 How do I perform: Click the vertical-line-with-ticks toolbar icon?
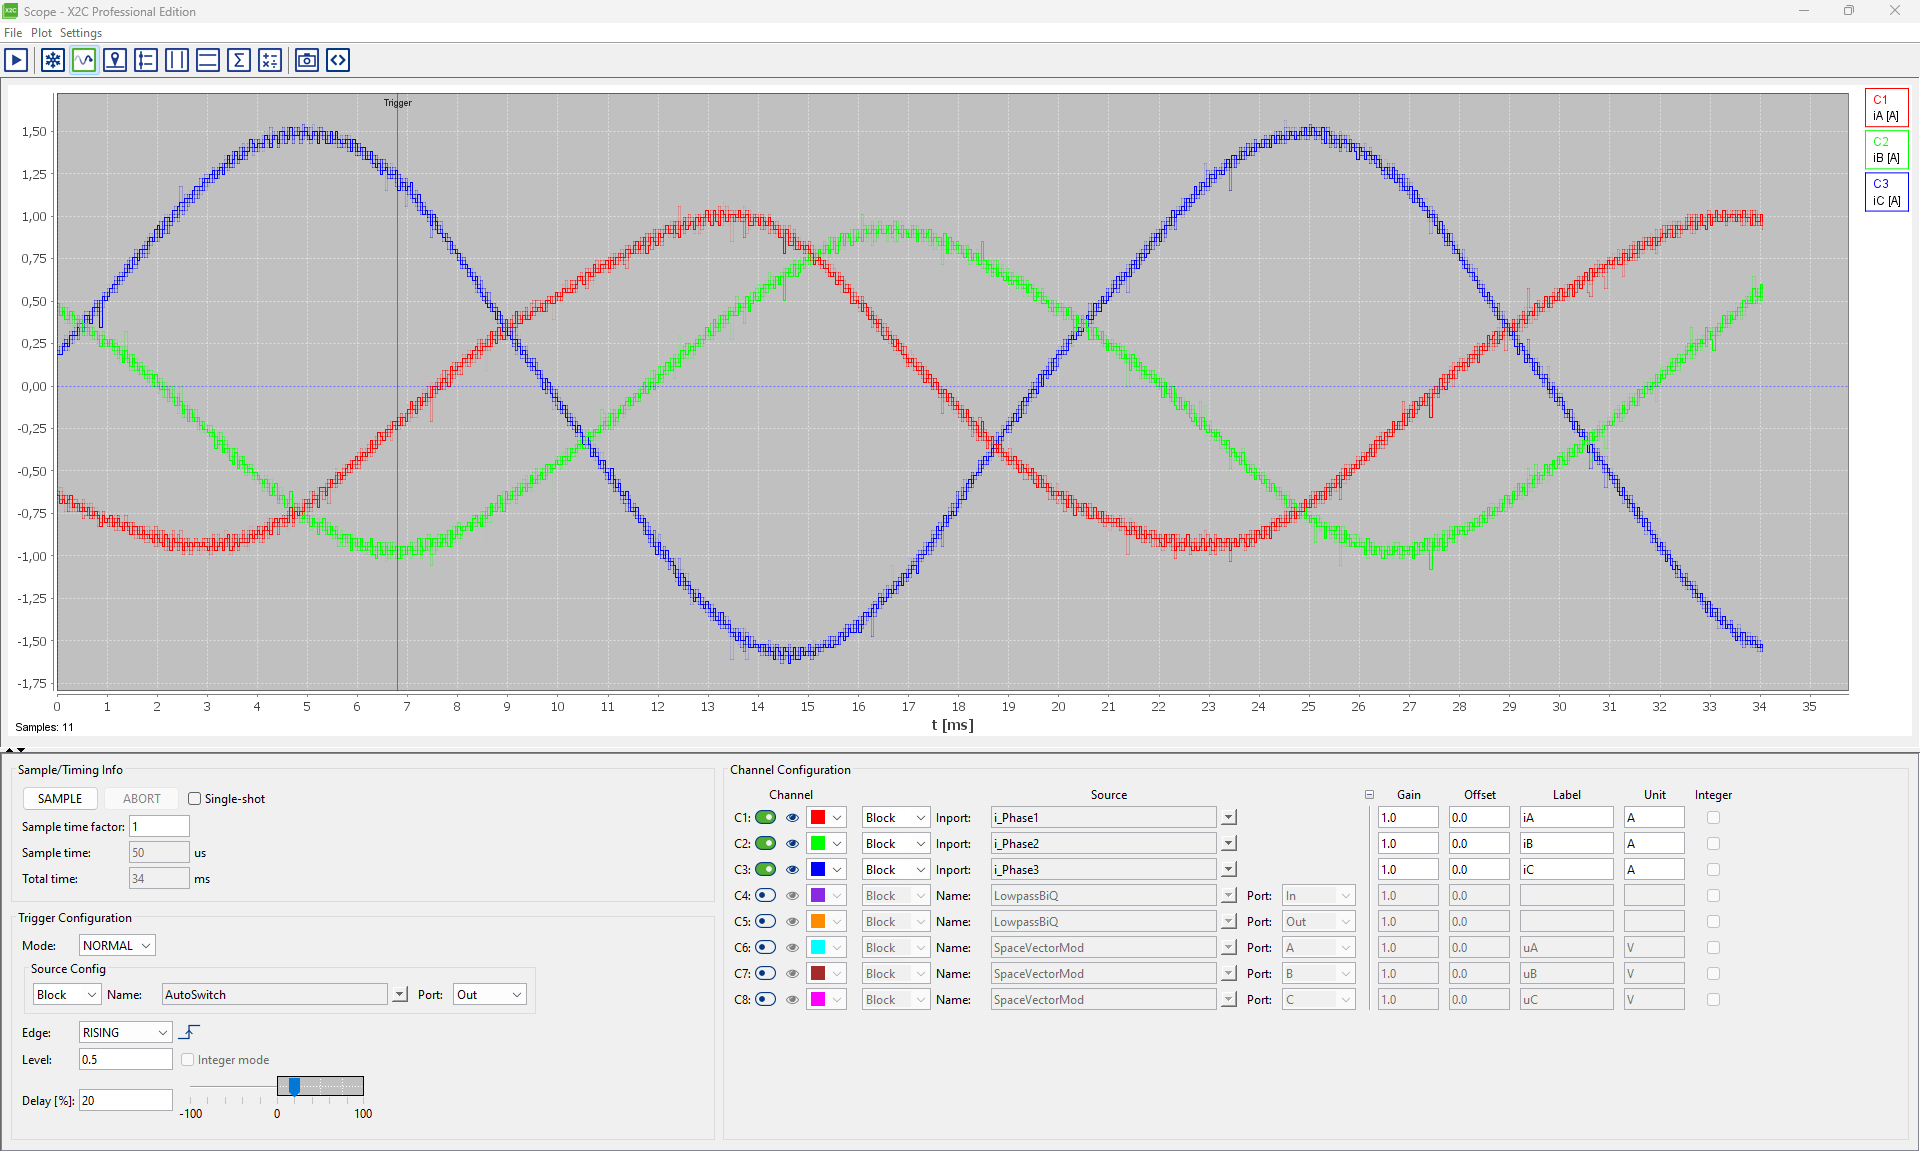(146, 60)
